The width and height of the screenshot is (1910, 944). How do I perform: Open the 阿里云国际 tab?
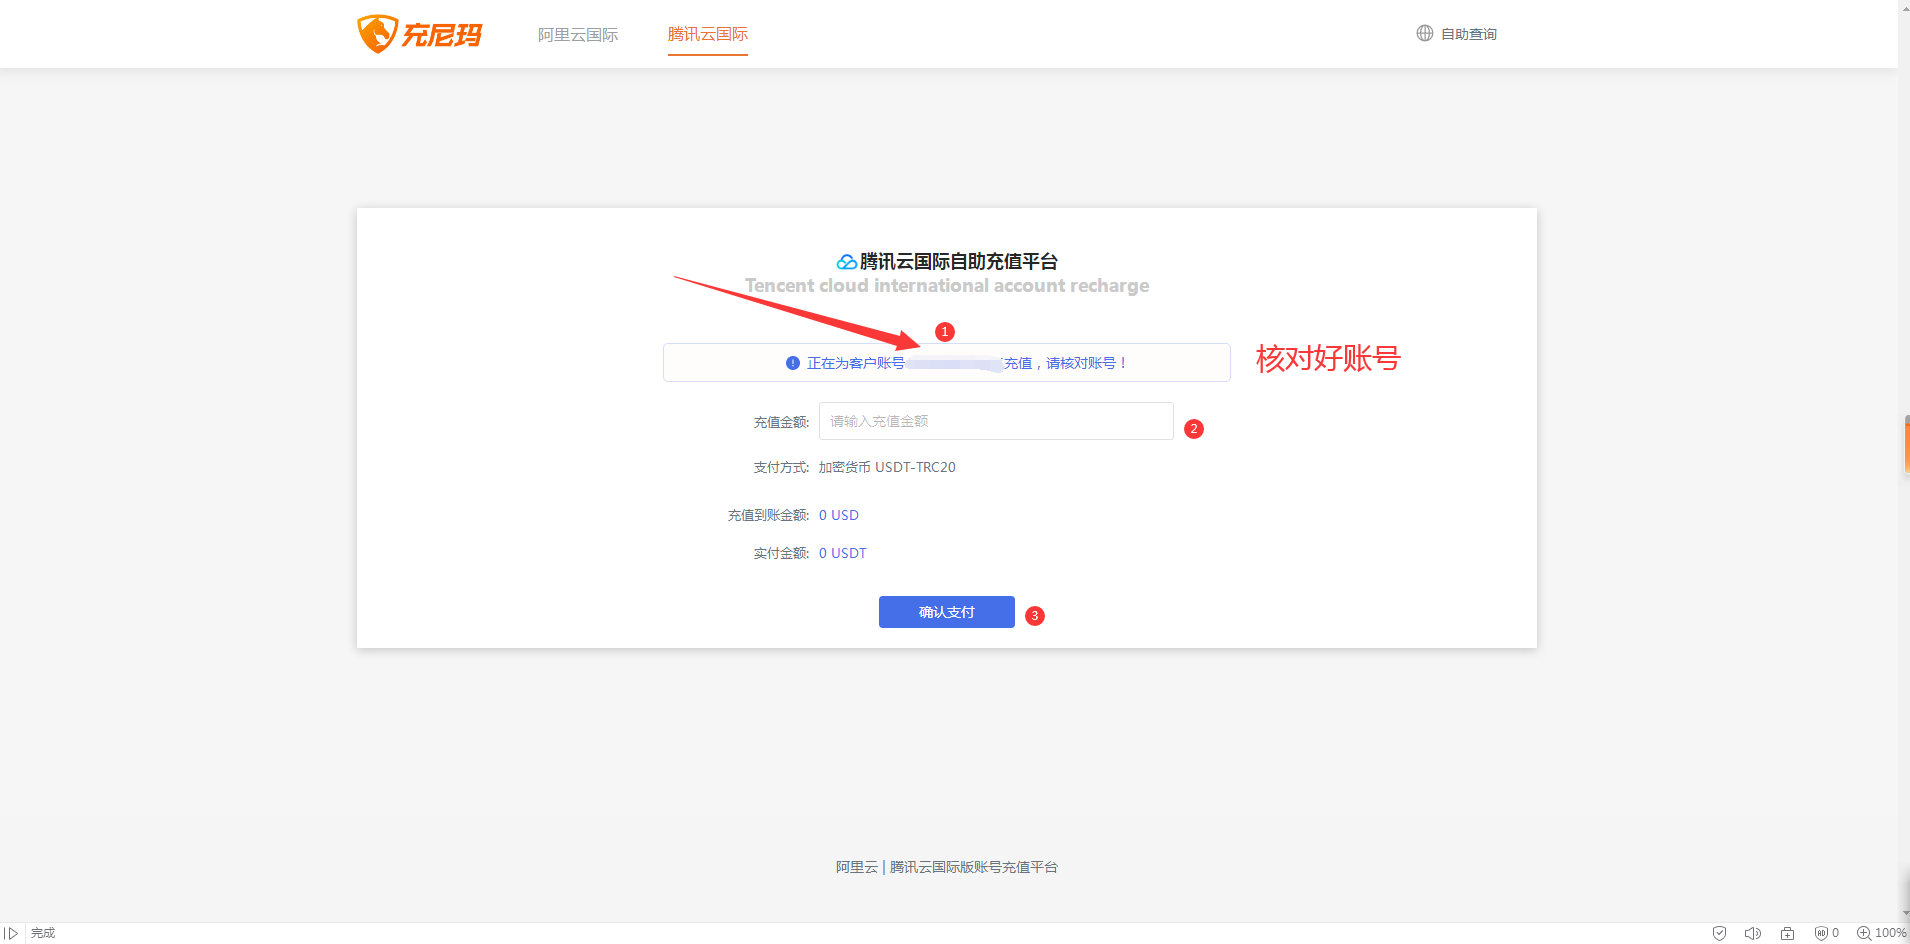coord(578,35)
